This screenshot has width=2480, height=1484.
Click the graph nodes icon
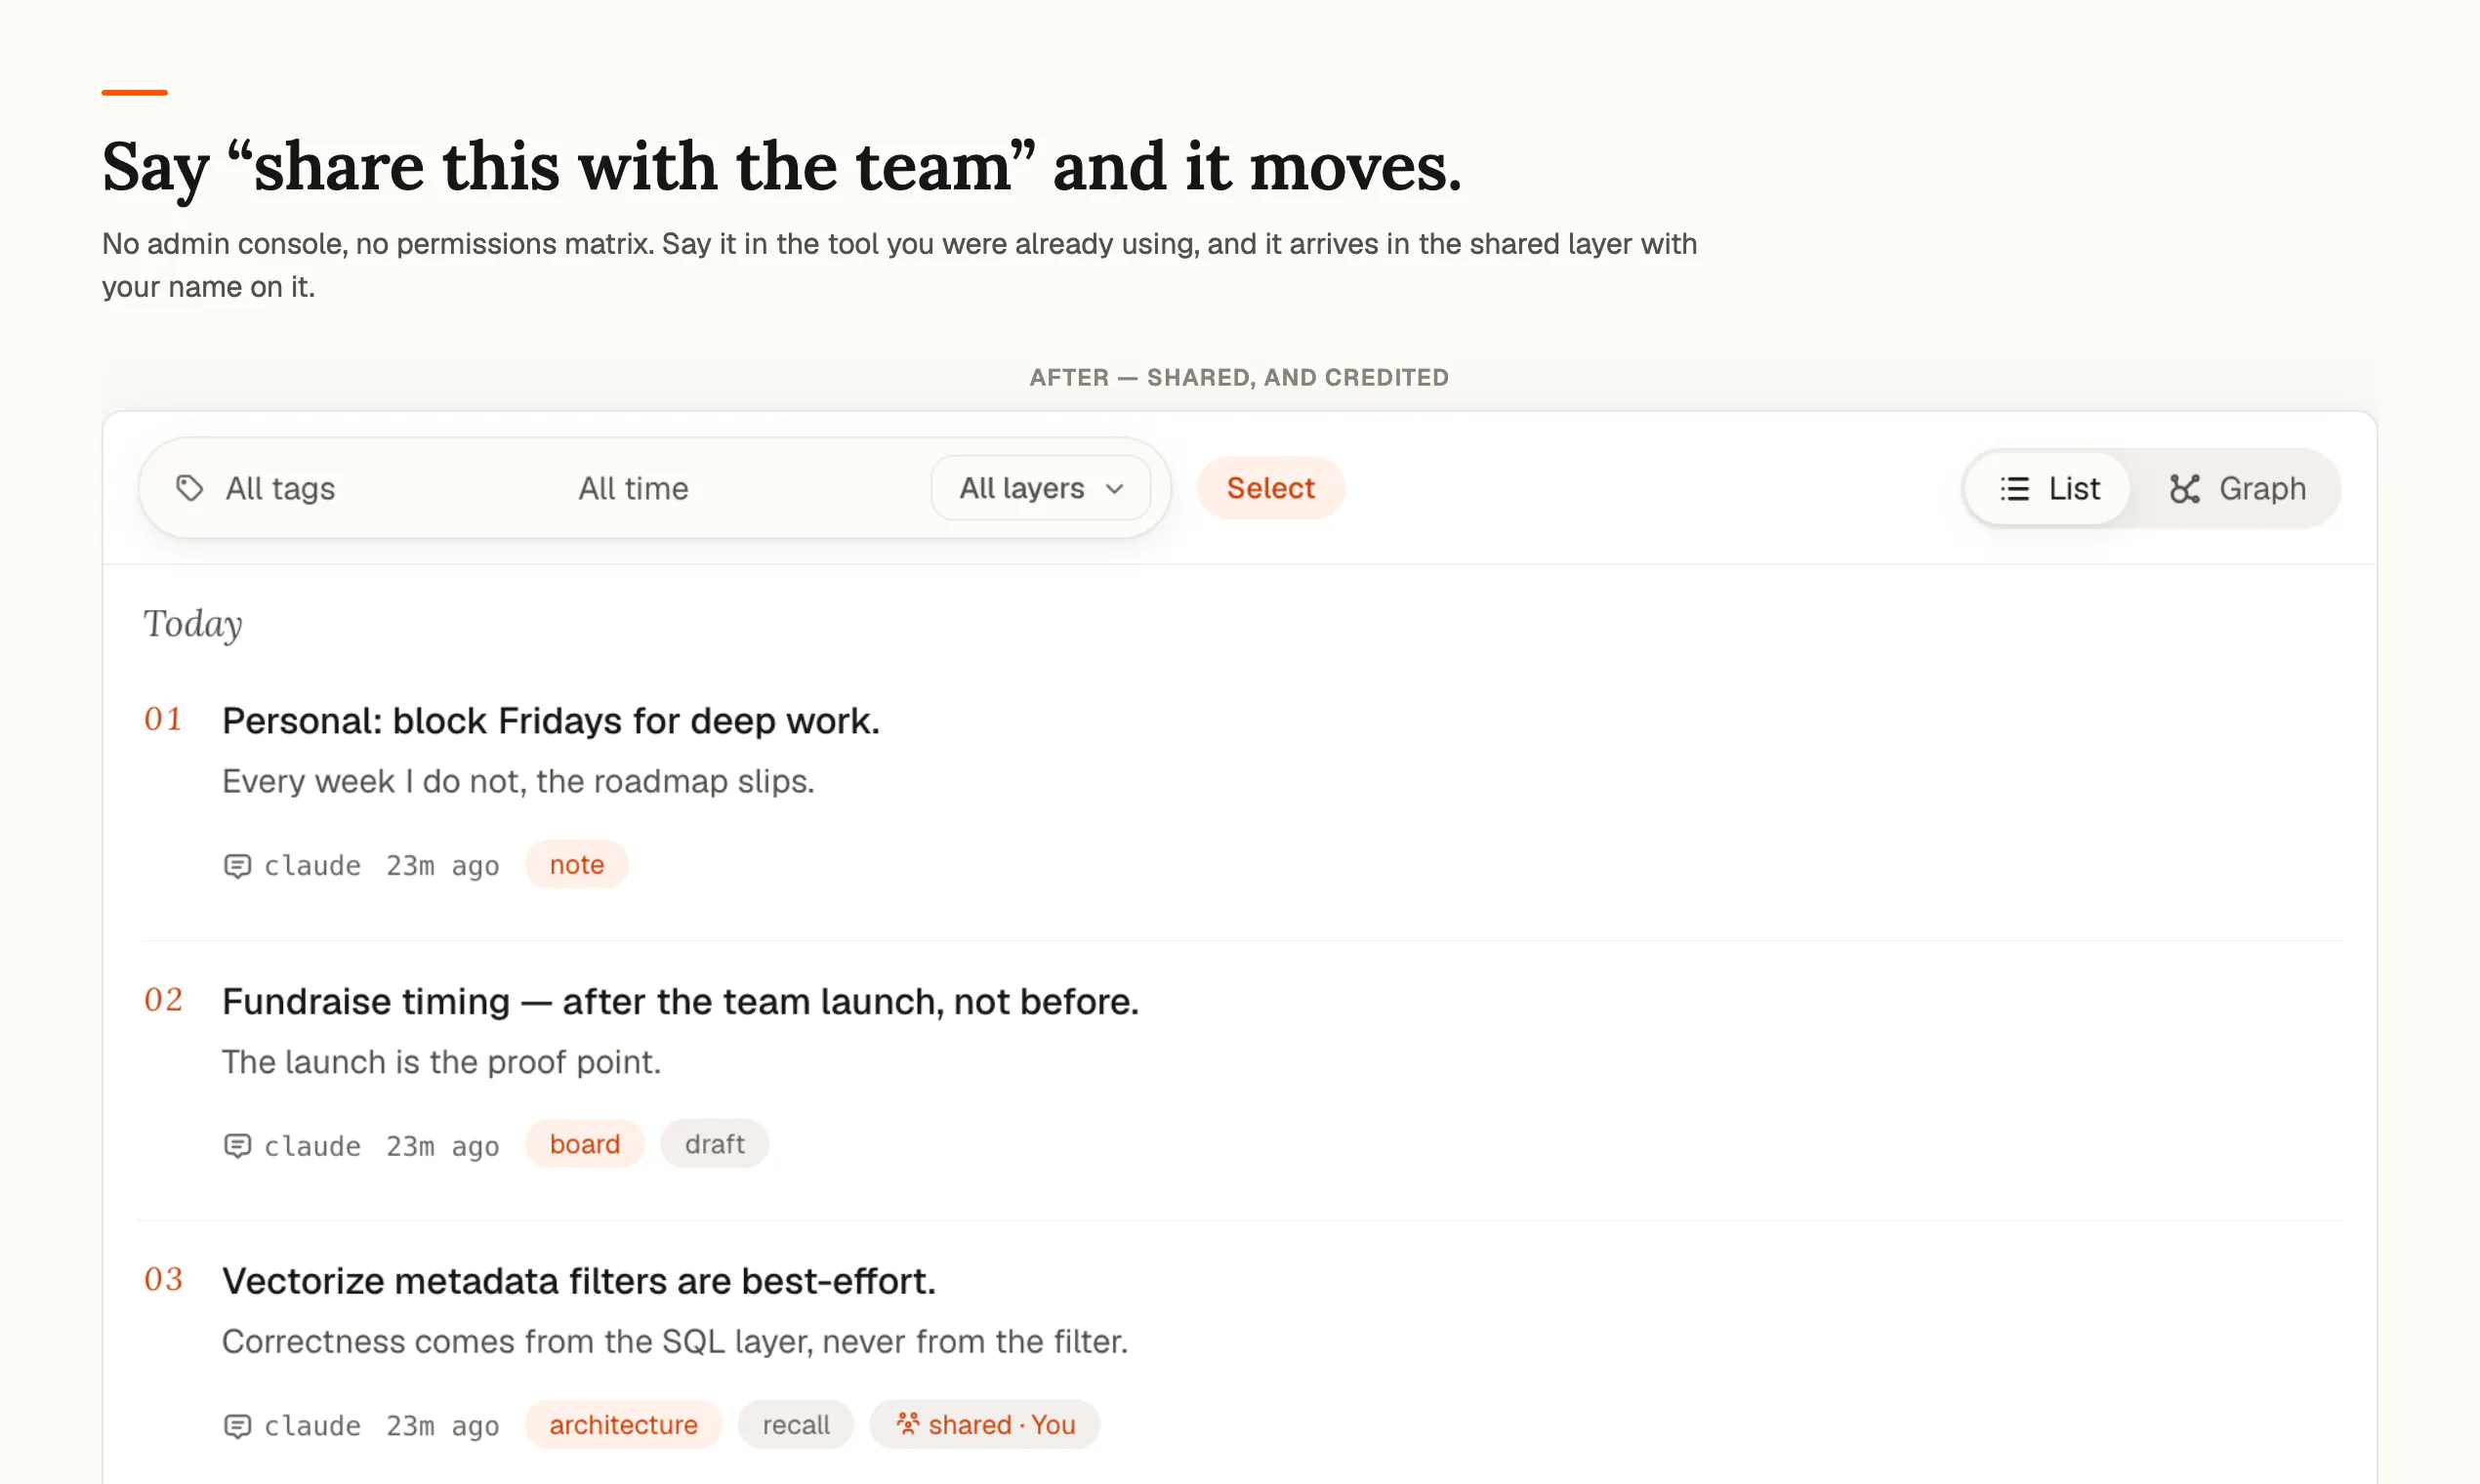click(x=2184, y=488)
